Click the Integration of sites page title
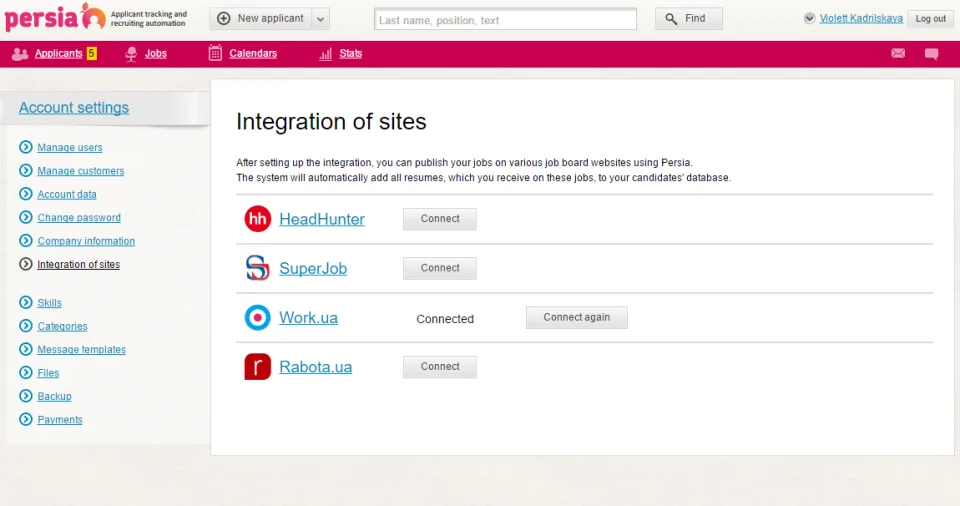The width and height of the screenshot is (960, 506). pos(331,121)
